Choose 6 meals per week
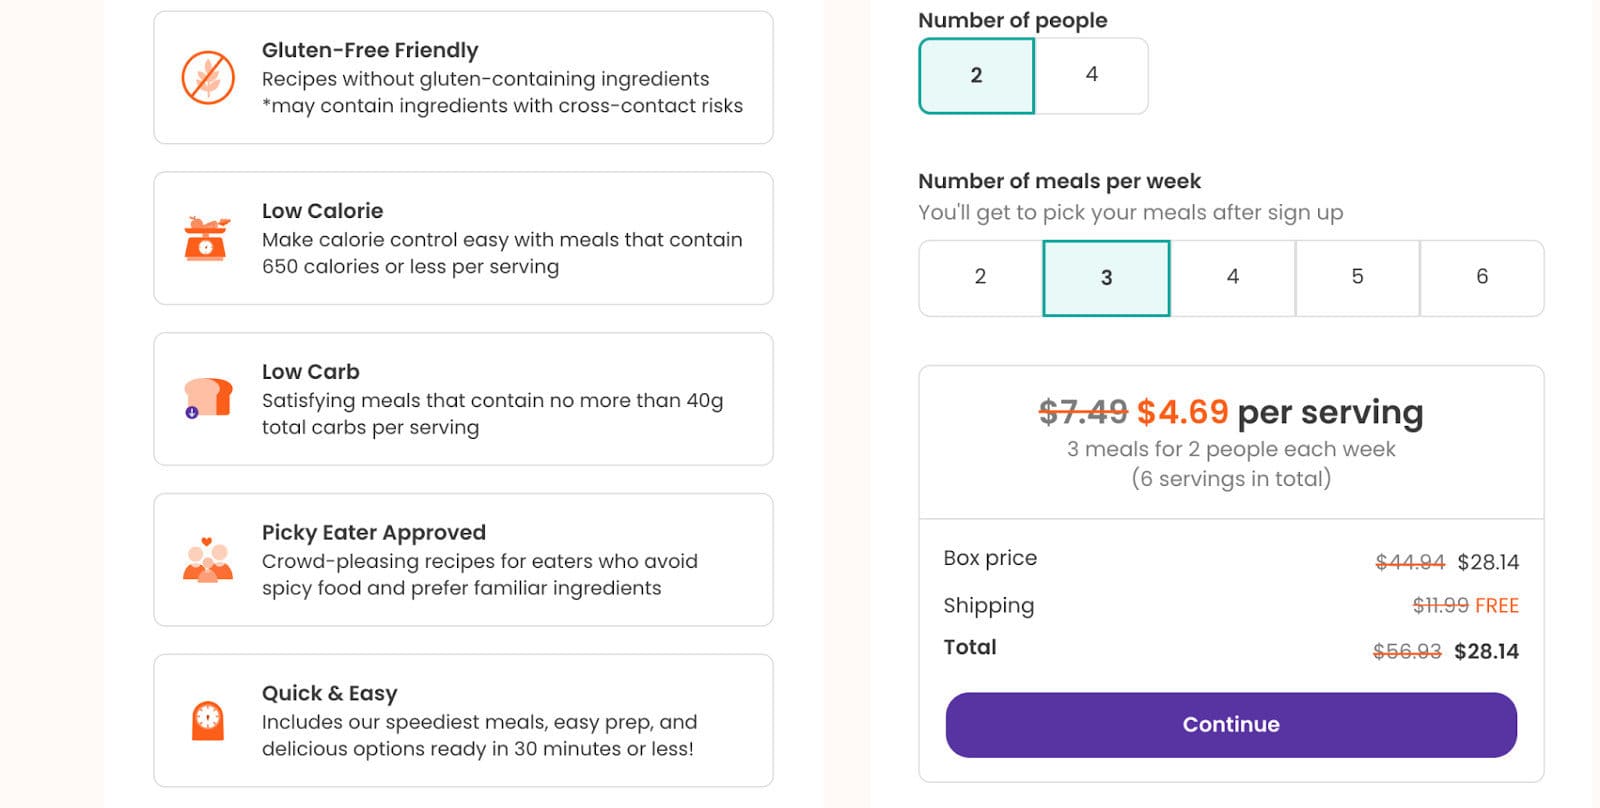This screenshot has width=1600, height=808. click(1482, 278)
